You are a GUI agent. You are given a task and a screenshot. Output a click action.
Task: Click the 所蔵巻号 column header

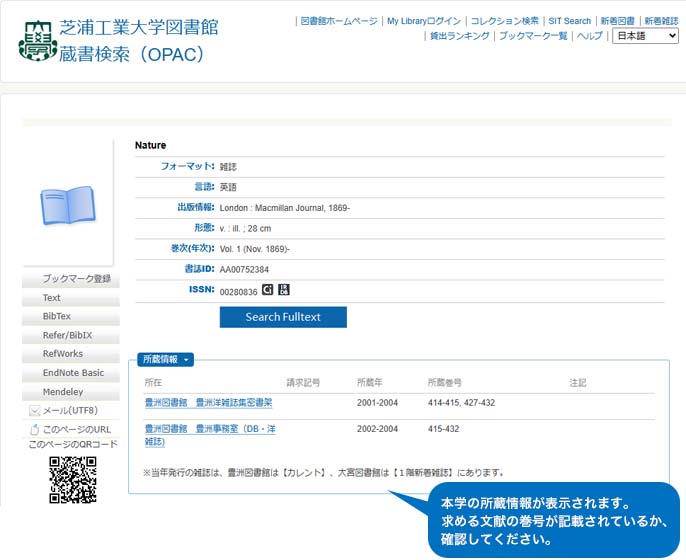pyautogui.click(x=444, y=382)
